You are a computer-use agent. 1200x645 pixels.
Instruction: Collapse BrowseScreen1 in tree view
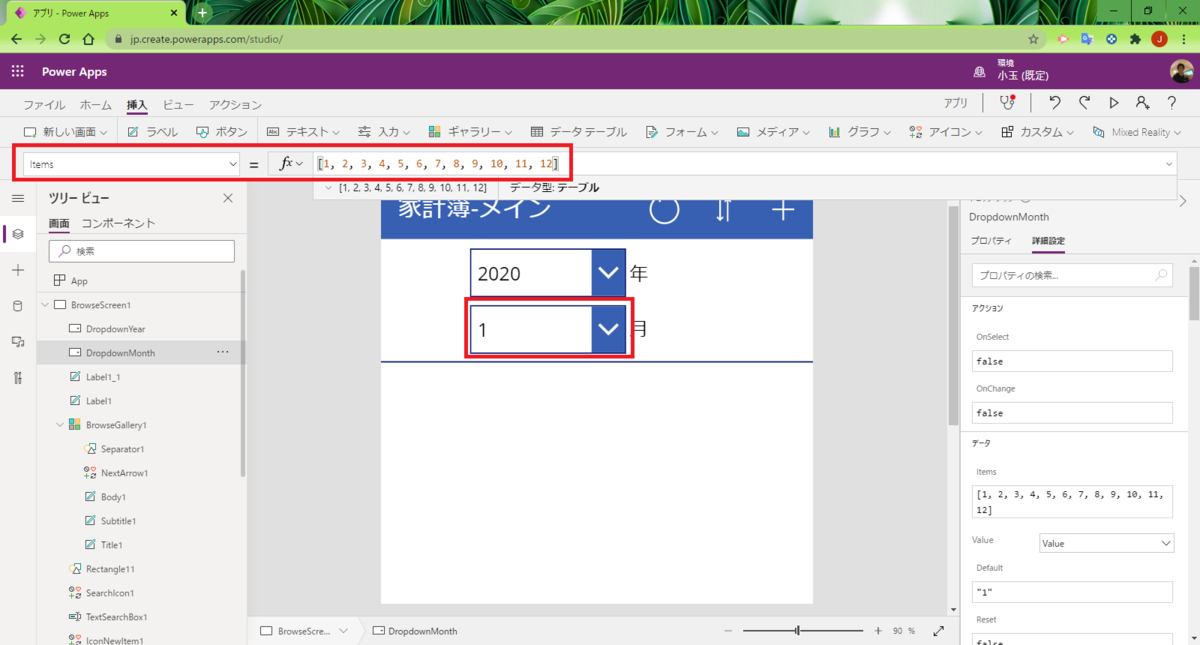click(x=45, y=305)
